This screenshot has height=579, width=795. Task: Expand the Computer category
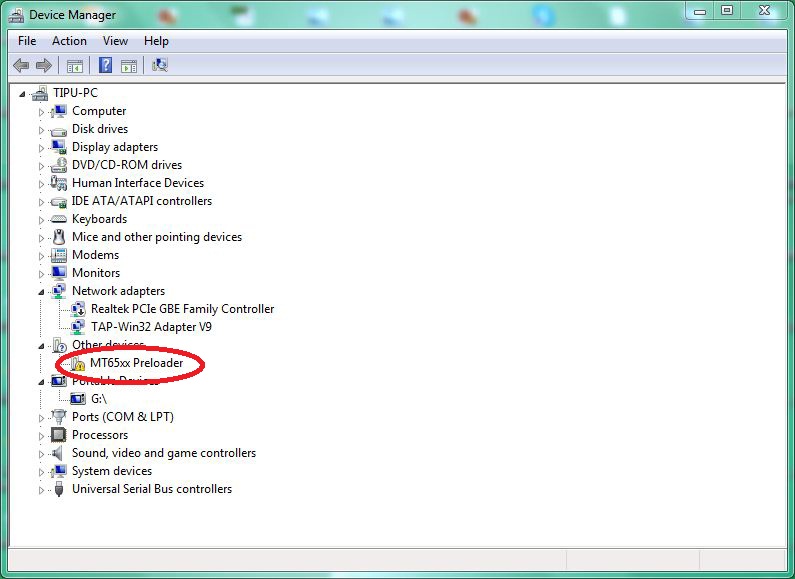41,112
